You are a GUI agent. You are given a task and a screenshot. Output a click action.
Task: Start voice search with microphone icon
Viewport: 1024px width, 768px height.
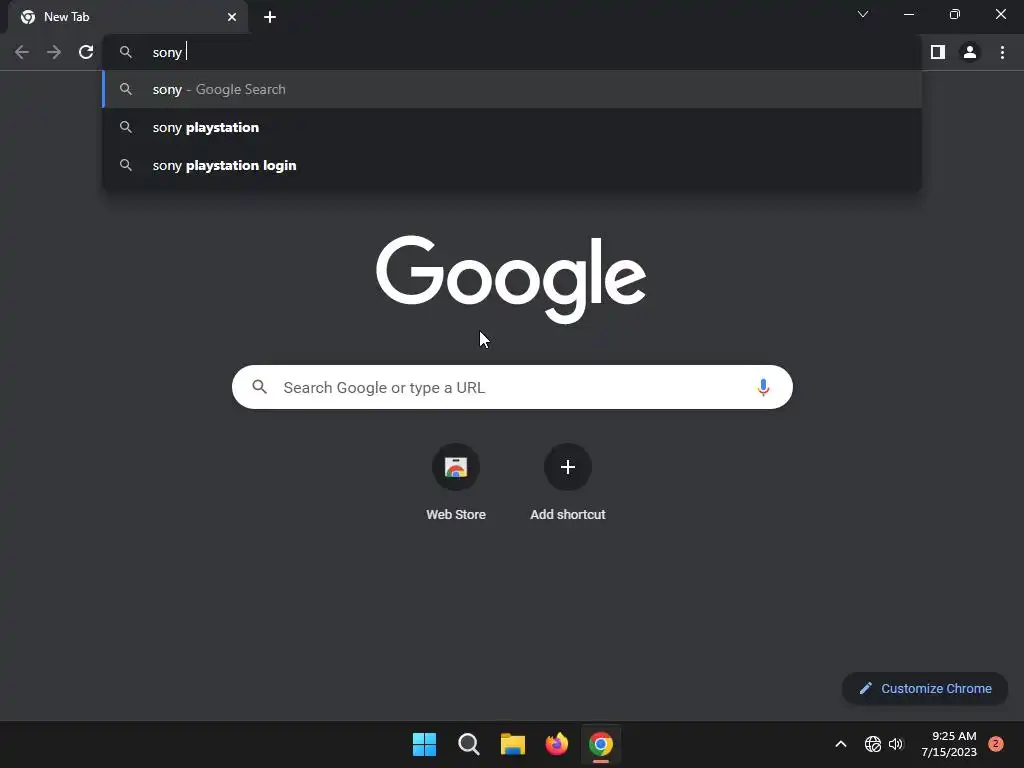(x=763, y=387)
